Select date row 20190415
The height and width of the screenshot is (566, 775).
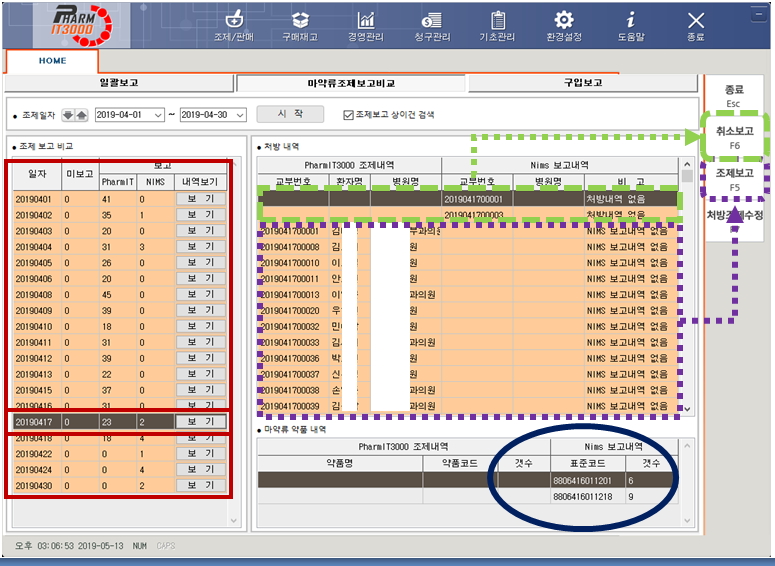click(x=120, y=390)
